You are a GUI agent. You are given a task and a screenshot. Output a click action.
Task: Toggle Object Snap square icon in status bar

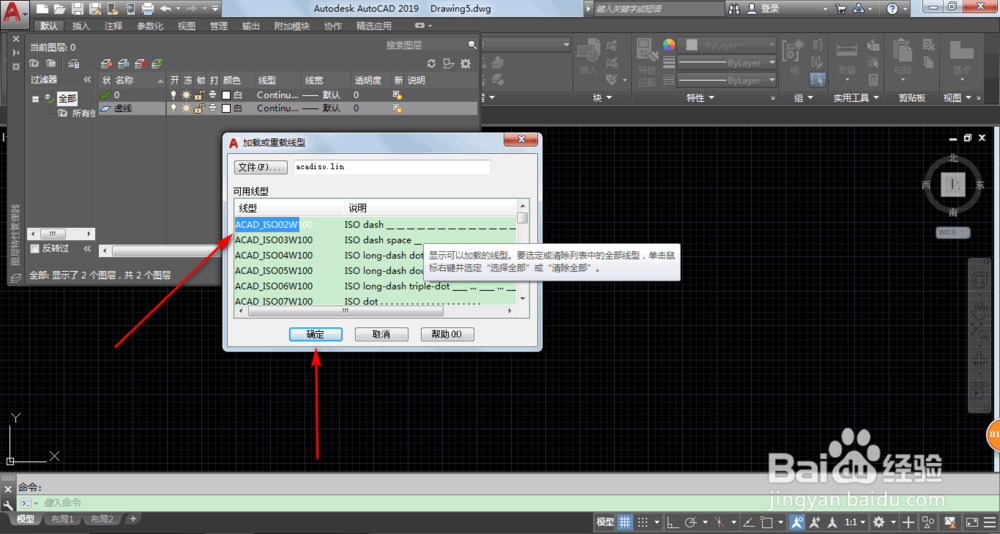click(x=767, y=521)
